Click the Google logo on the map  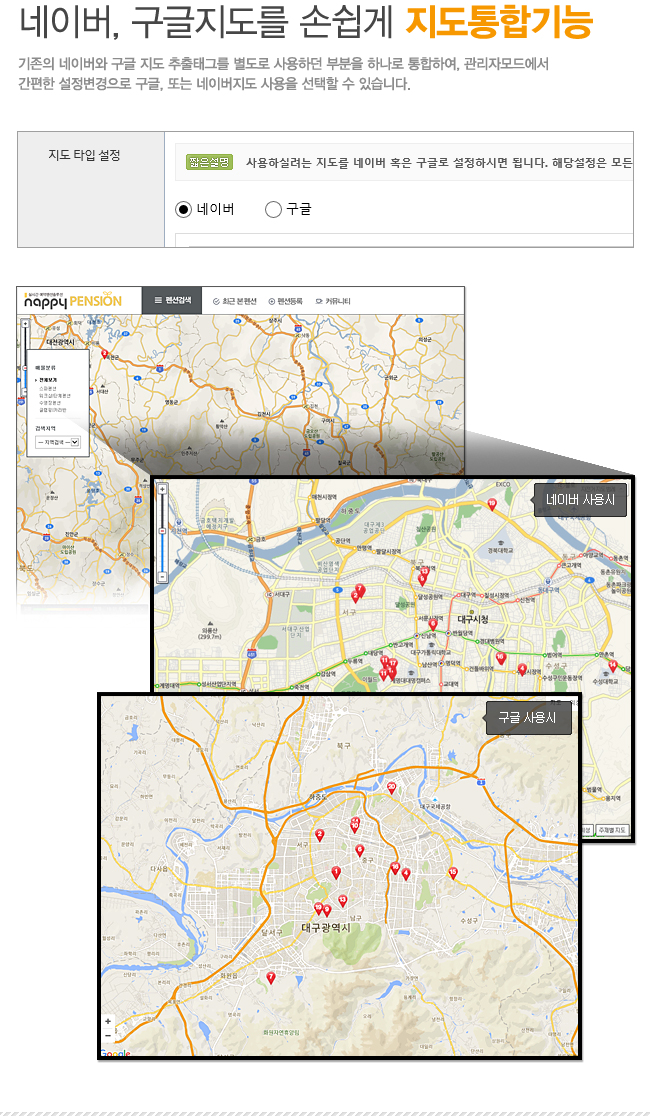coord(115,1053)
